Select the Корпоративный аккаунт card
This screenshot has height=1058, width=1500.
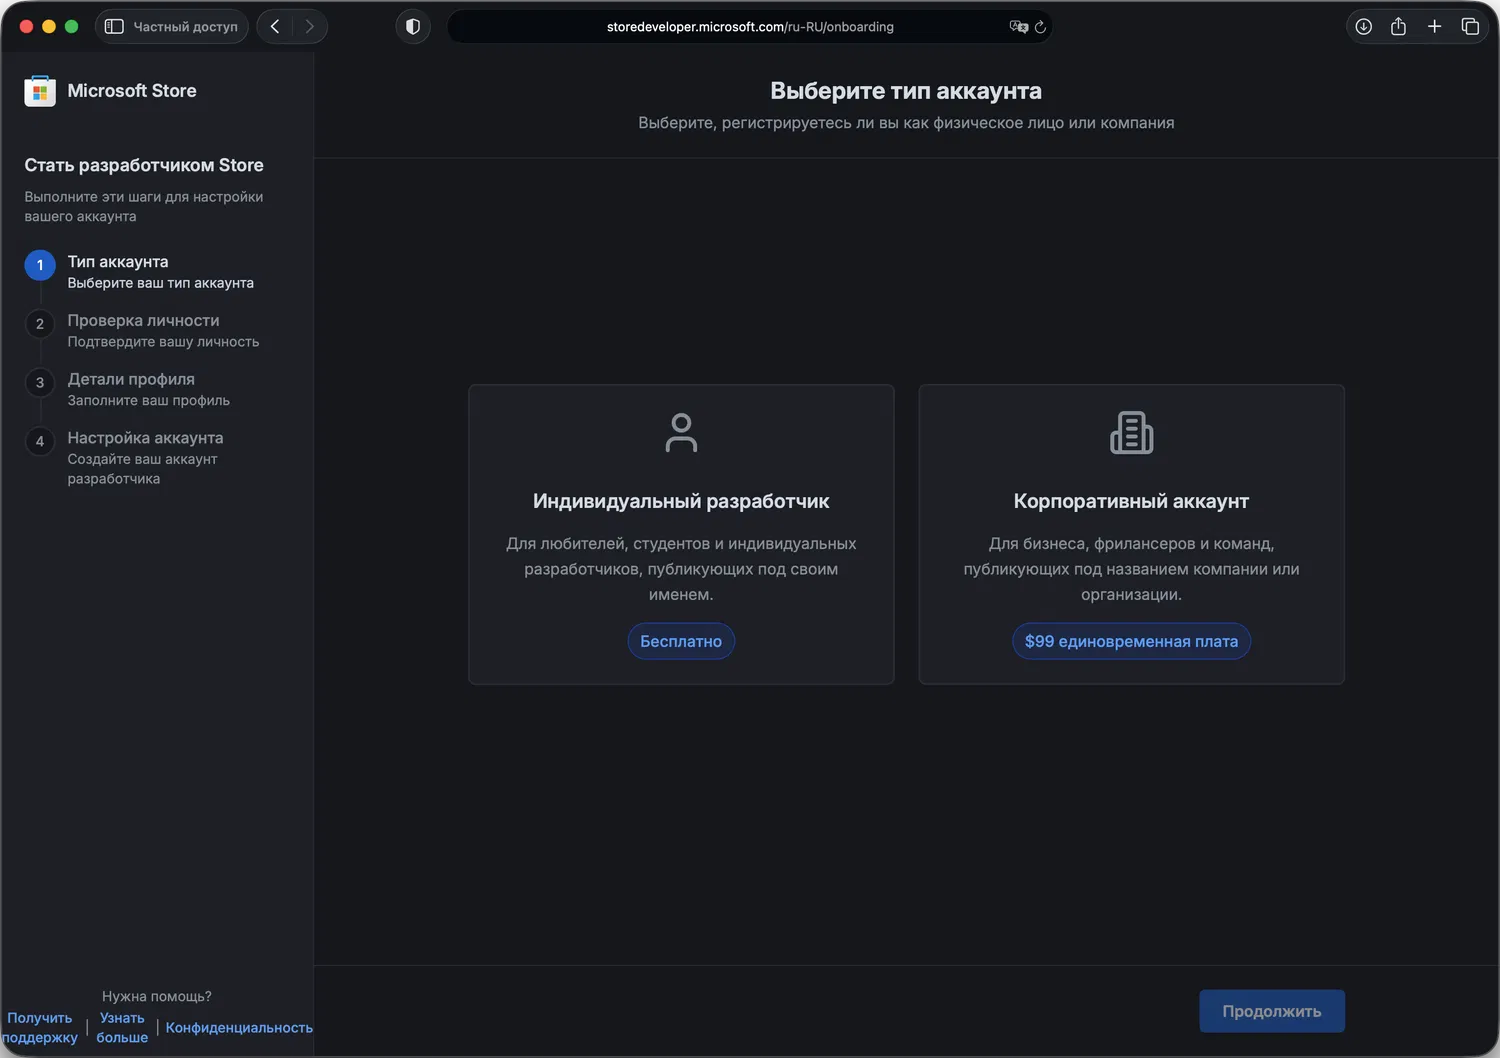(1131, 534)
